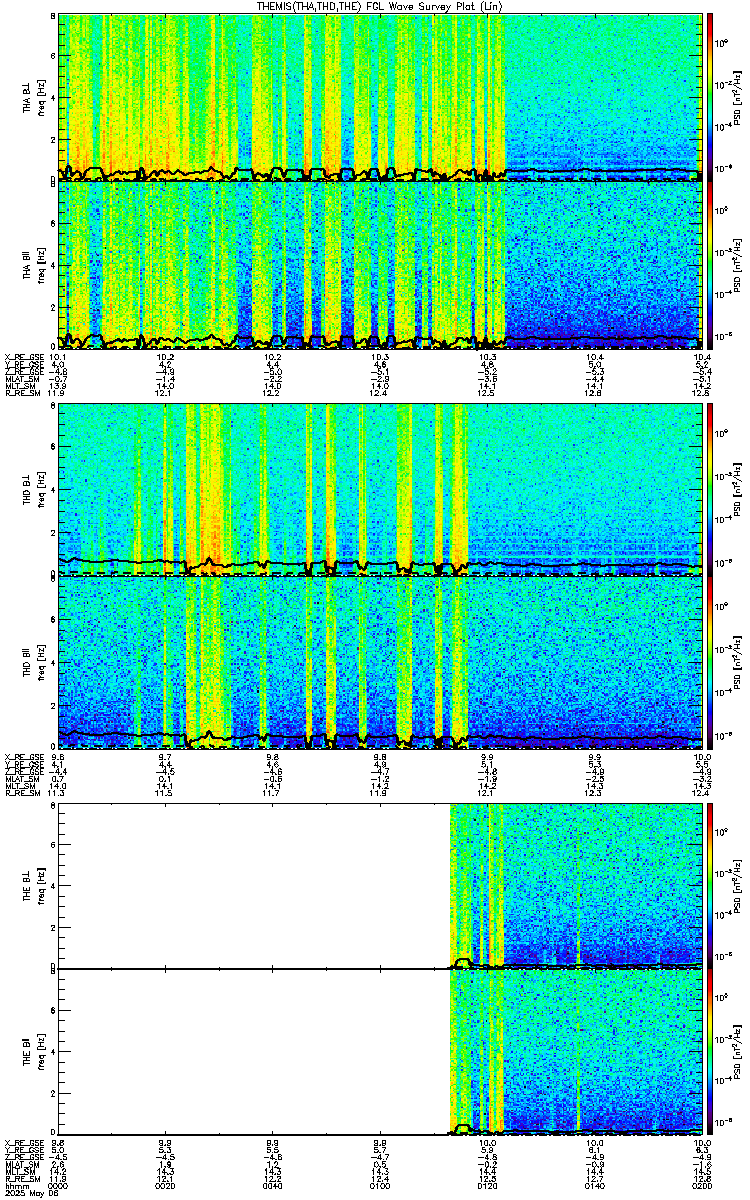Click the 0020 time tick label
Screen dimensions: 750x1200
tap(166, 1186)
